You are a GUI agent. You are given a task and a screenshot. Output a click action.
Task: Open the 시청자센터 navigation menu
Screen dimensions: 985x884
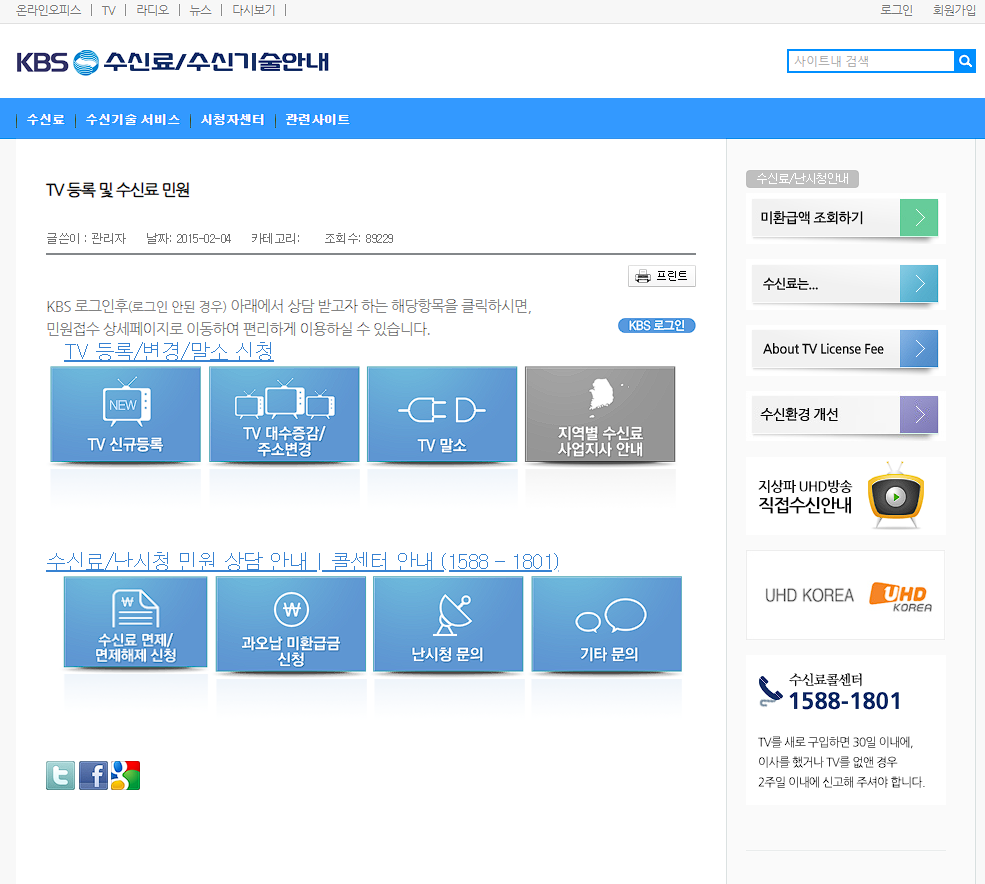232,119
